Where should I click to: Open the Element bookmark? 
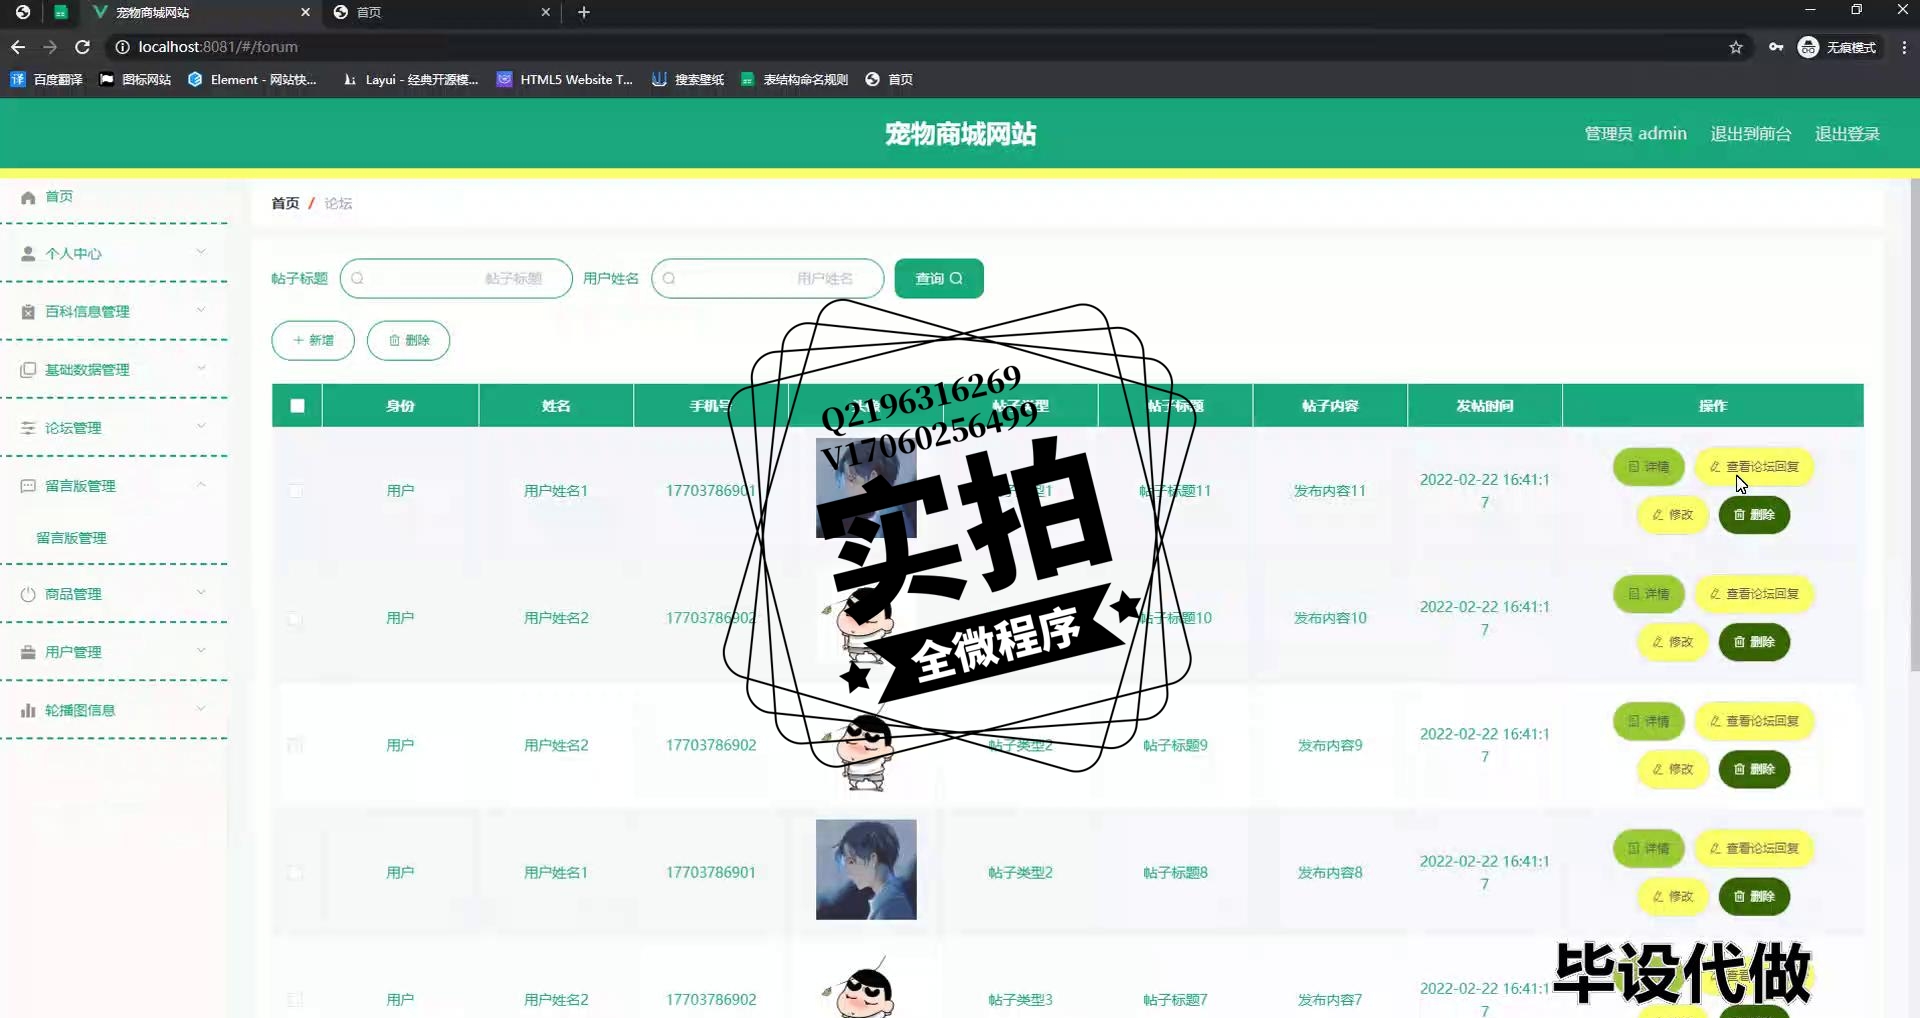pos(252,80)
